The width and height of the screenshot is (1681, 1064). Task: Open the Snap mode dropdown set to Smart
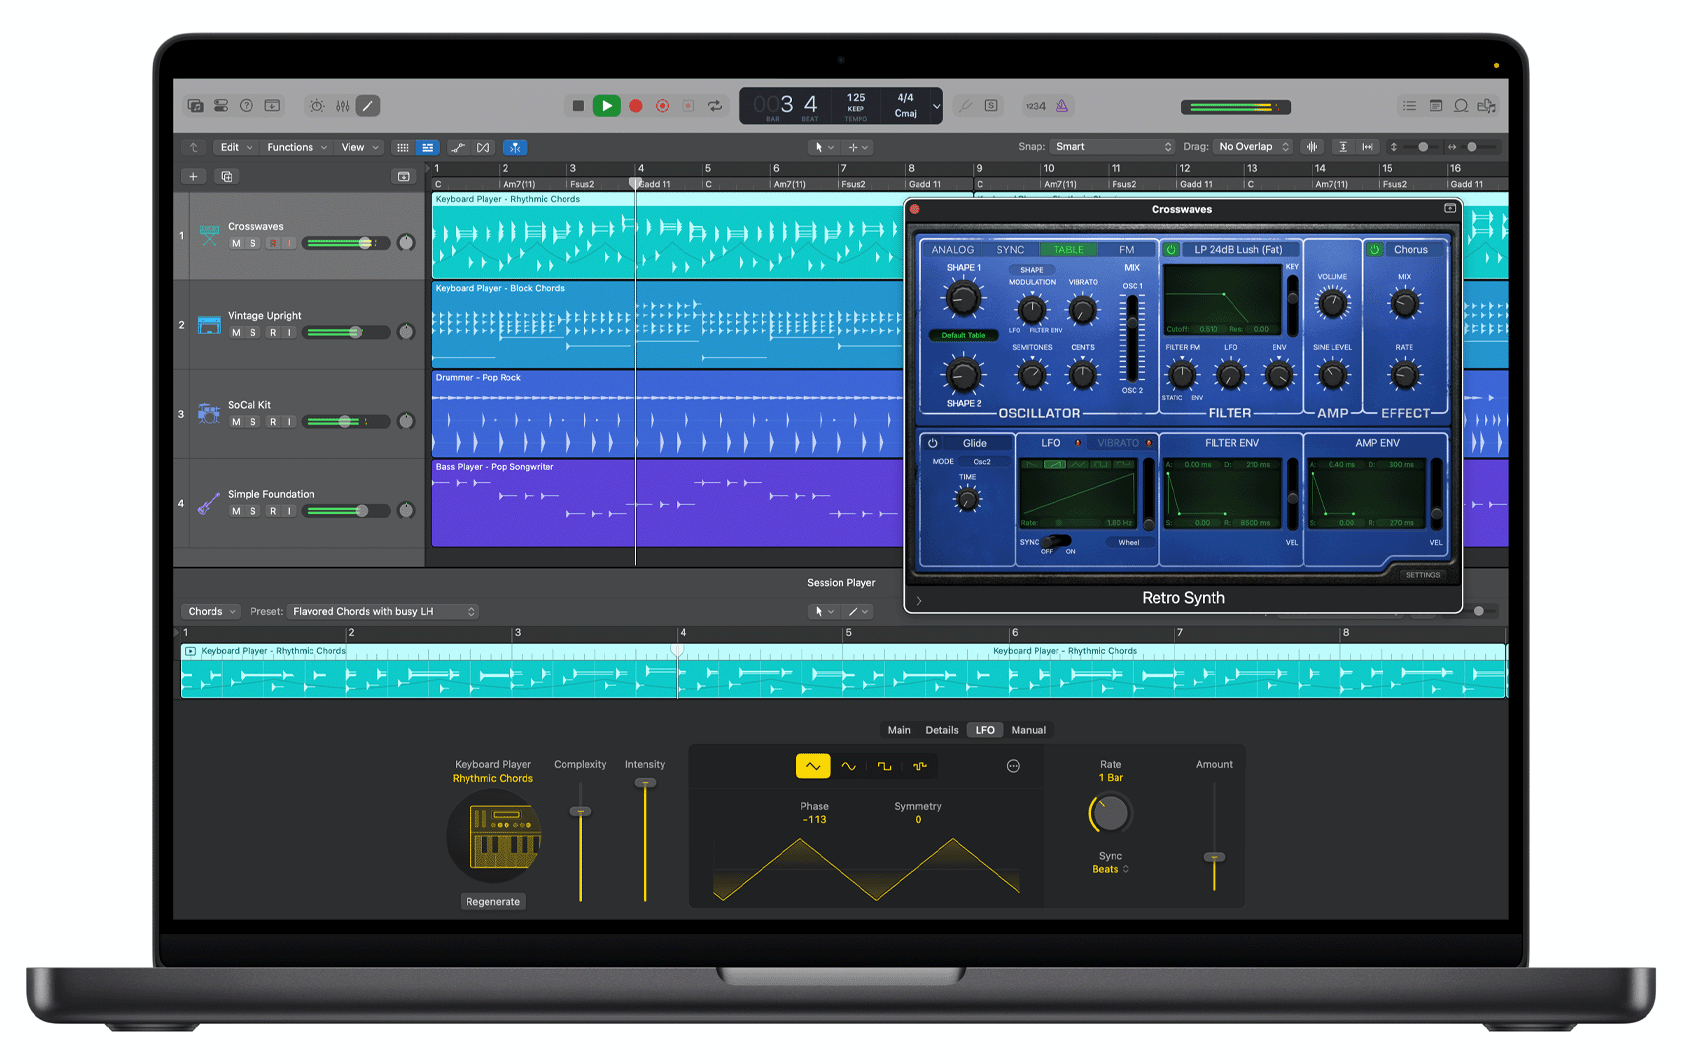[x=1112, y=147]
